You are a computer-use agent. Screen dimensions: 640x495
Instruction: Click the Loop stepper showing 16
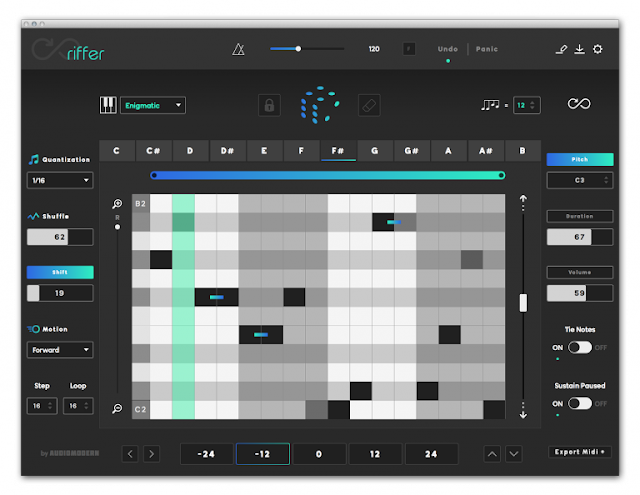pyautogui.click(x=78, y=406)
